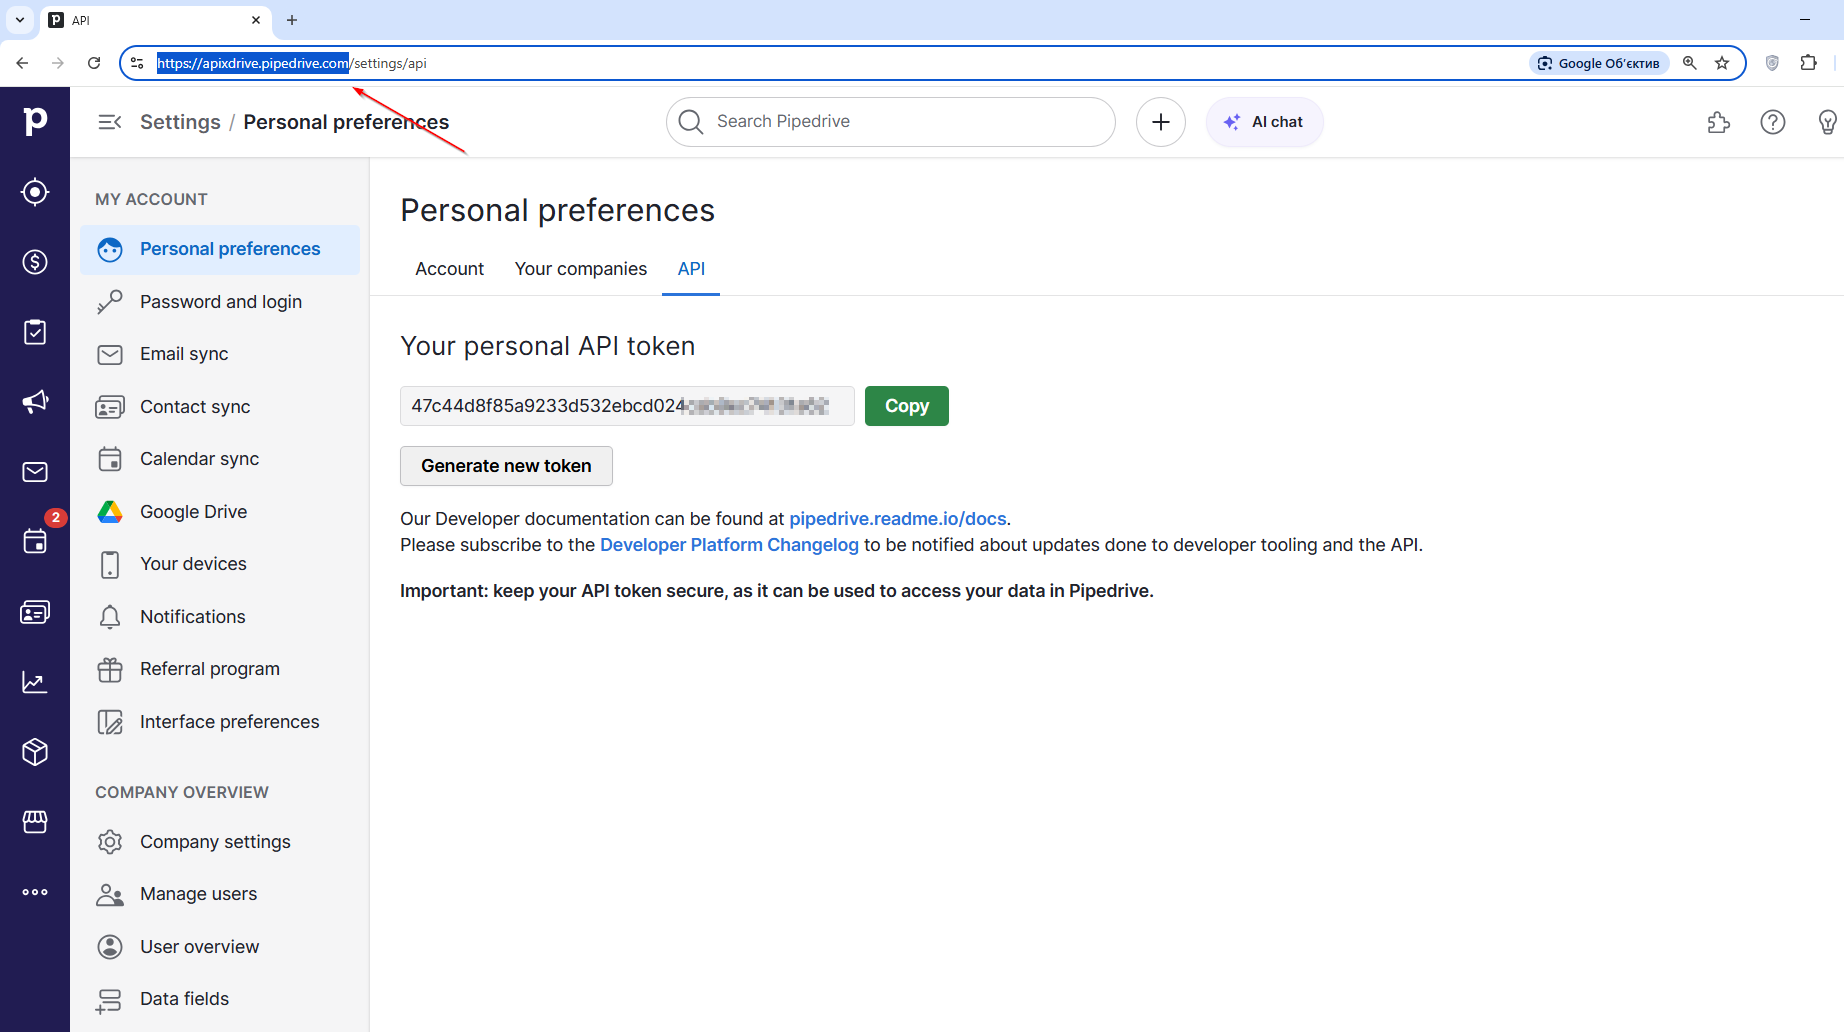The width and height of the screenshot is (1844, 1032).
Task: Open the tab search dropdown arrow
Action: click(20, 20)
